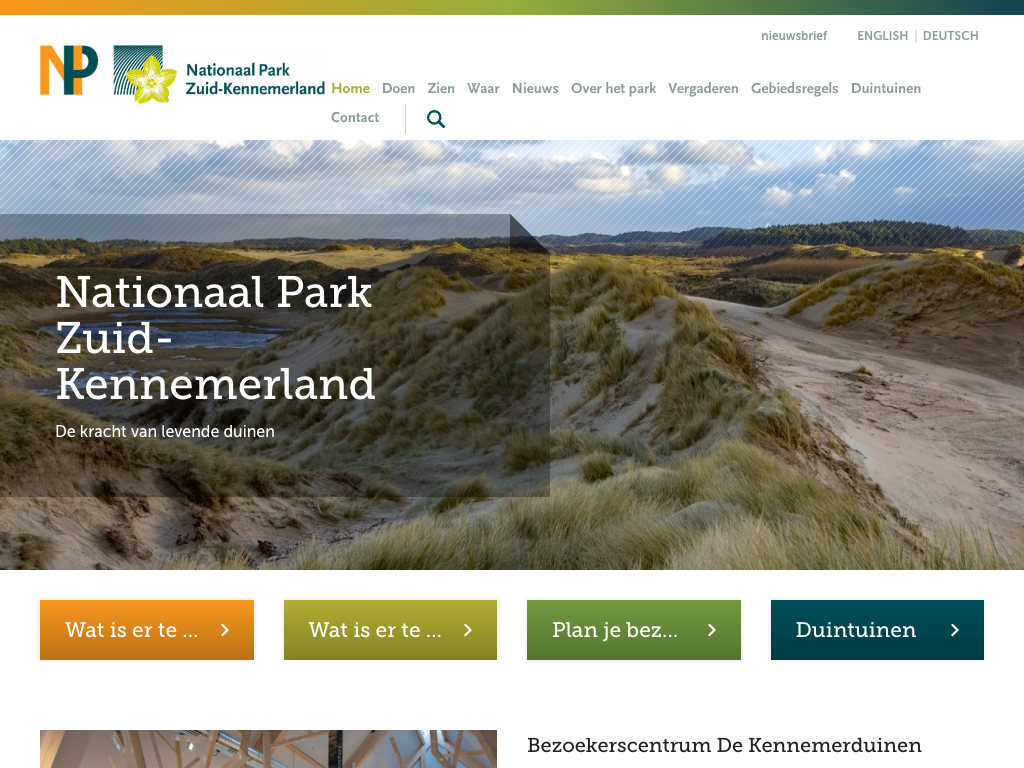This screenshot has width=1024, height=768.
Task: Open the Over het park menu
Action: 613,88
